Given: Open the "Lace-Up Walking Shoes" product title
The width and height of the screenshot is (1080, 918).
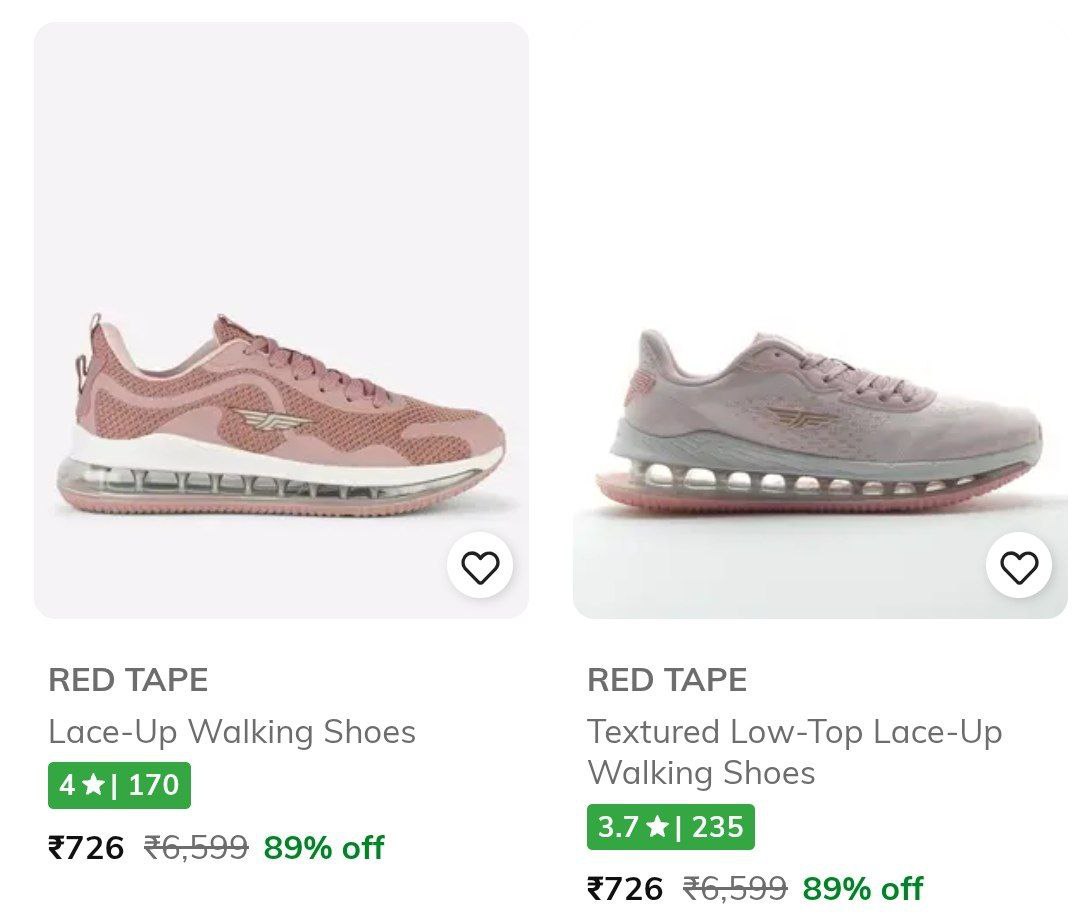Looking at the screenshot, I should click(x=232, y=732).
